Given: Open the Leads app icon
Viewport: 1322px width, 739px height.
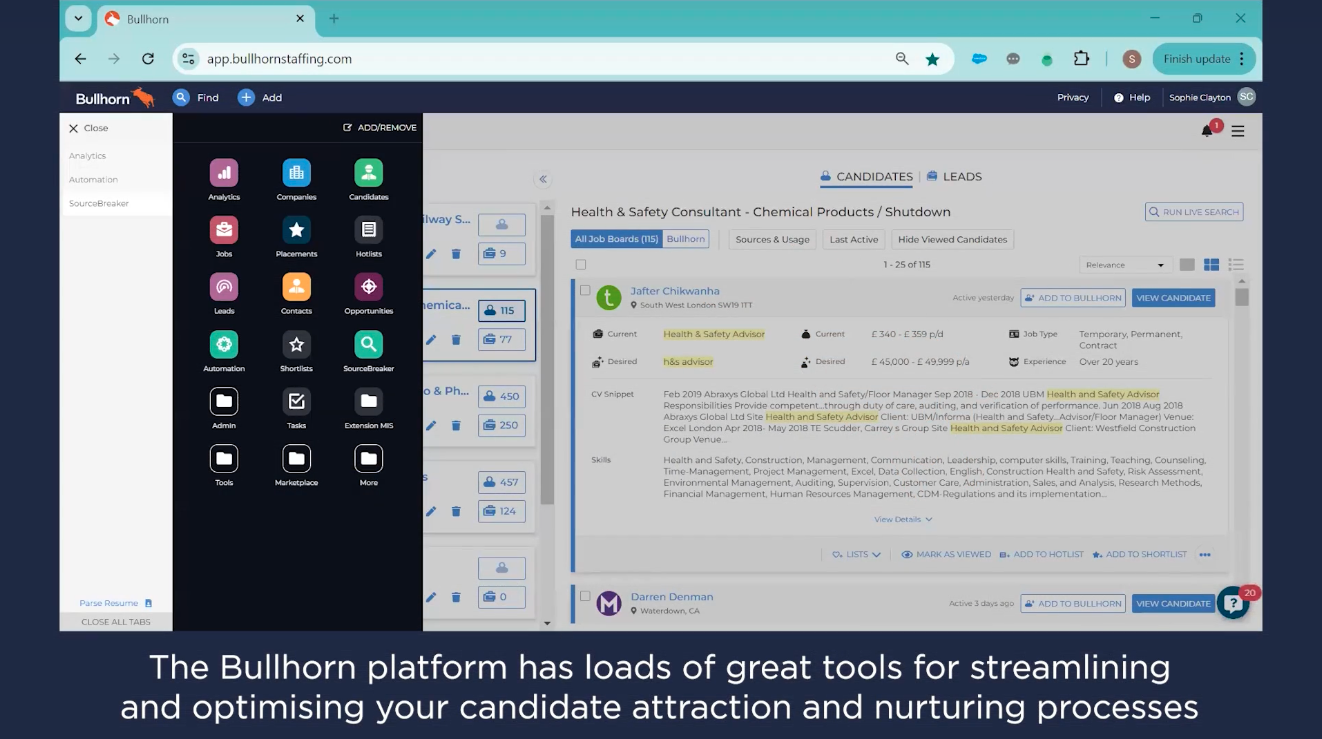Looking at the screenshot, I should click(x=224, y=287).
